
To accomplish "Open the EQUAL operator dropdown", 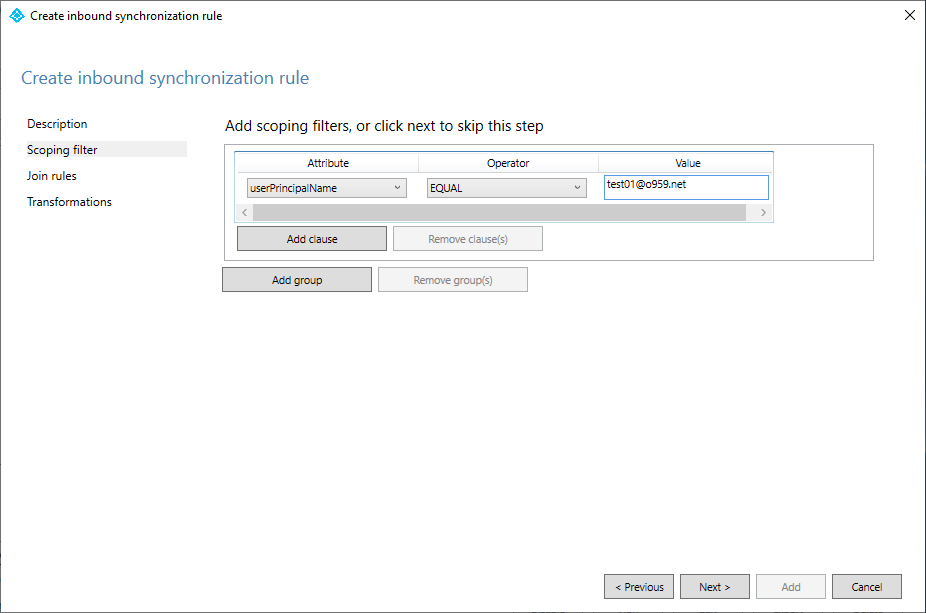I will [507, 188].
